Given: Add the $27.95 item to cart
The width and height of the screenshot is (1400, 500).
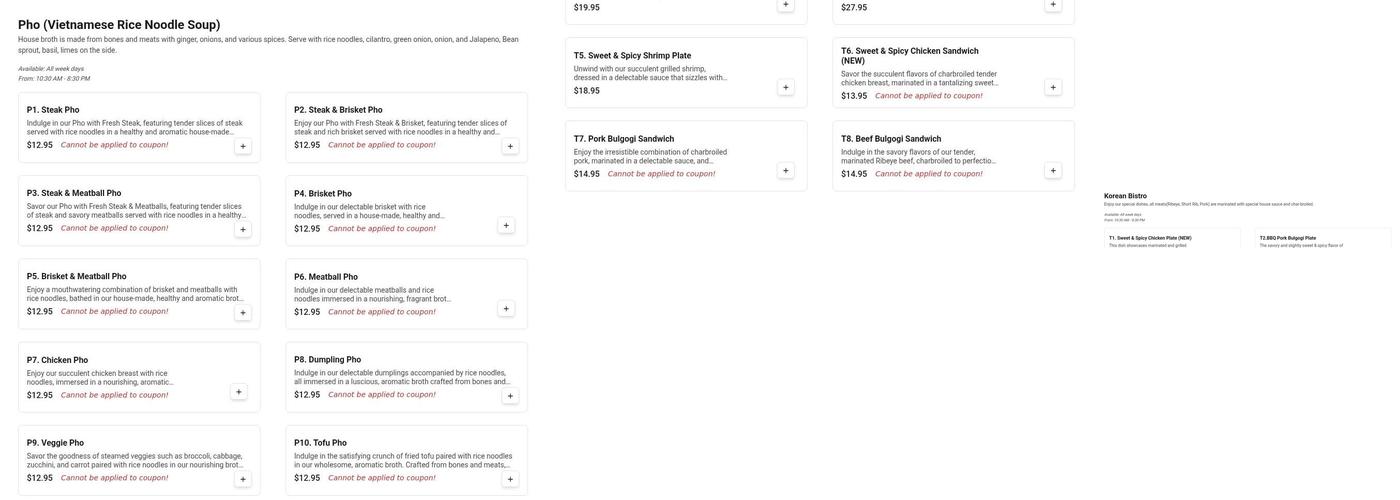Looking at the screenshot, I should tap(1053, 5).
